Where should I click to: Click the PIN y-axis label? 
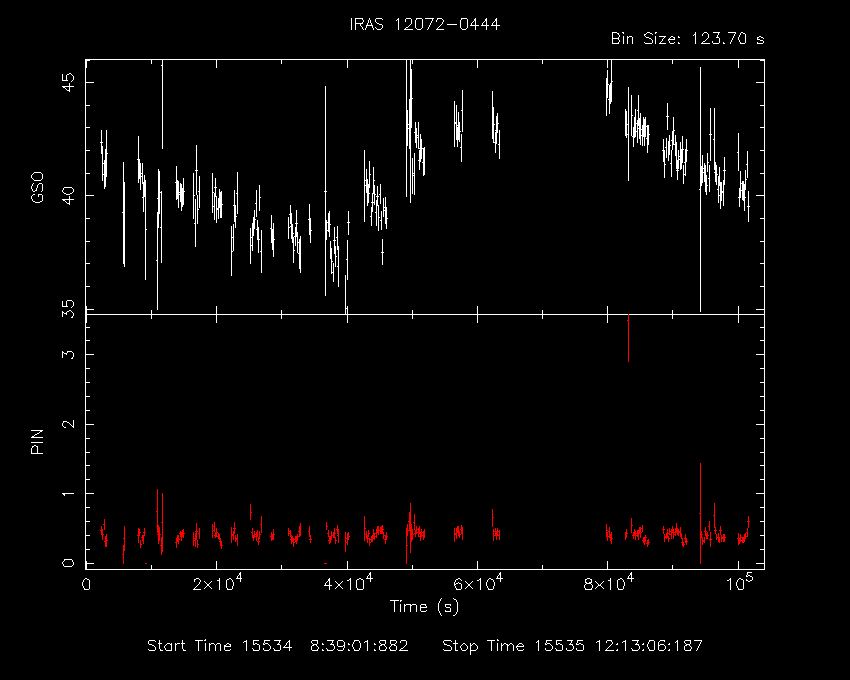coord(37,441)
